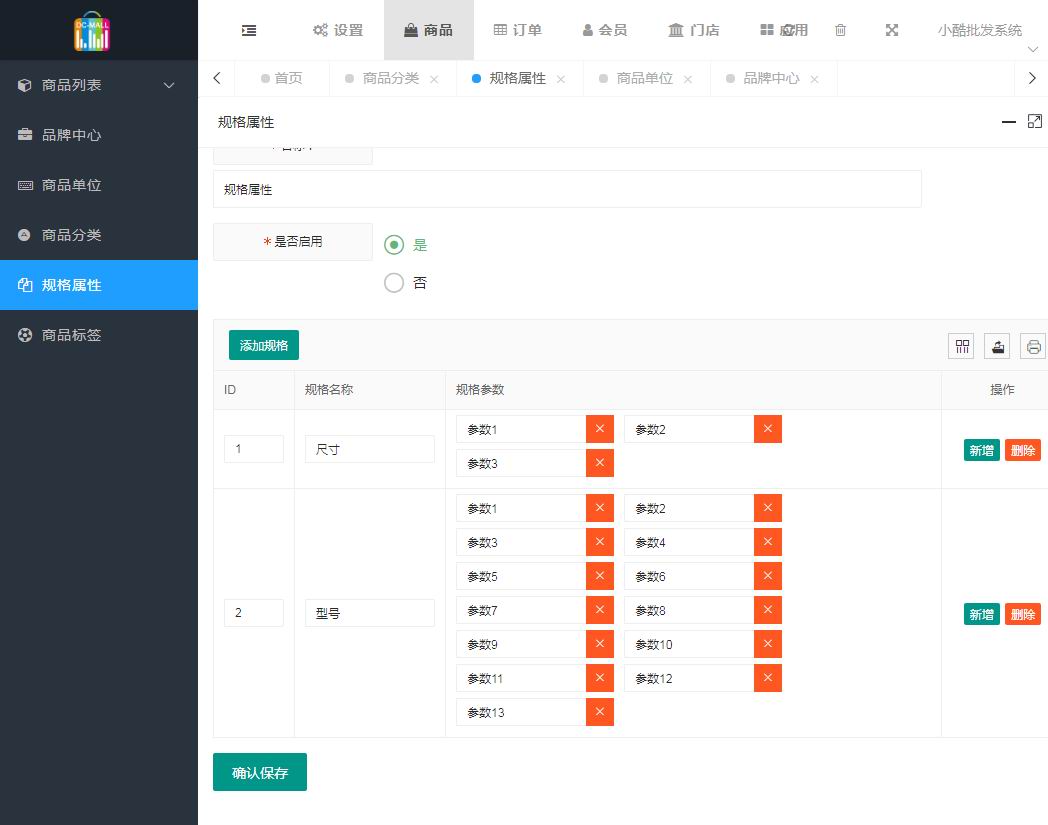Delete 参数2 in the 尺寸 row
The width and height of the screenshot is (1048, 825).
tap(768, 429)
